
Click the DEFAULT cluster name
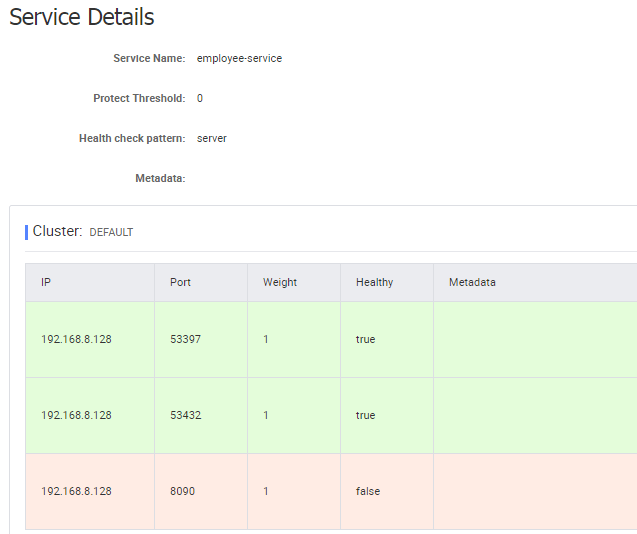tap(111, 233)
